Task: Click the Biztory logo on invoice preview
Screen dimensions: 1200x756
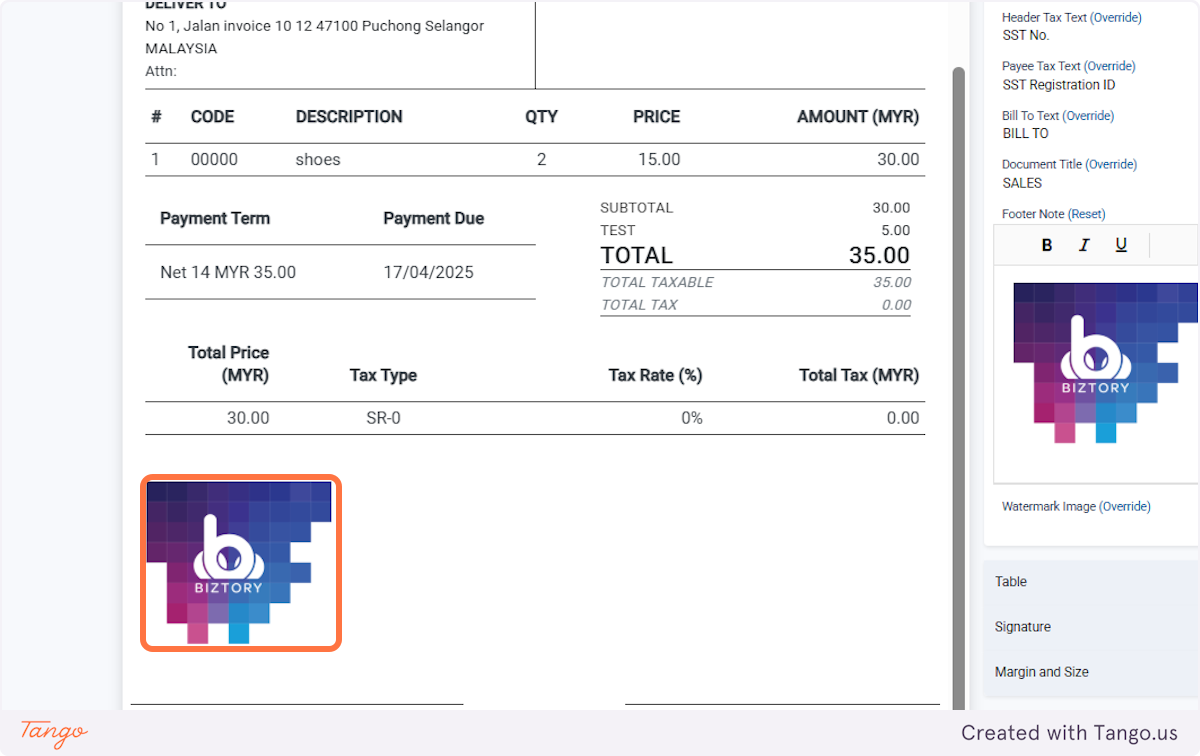Action: point(240,562)
